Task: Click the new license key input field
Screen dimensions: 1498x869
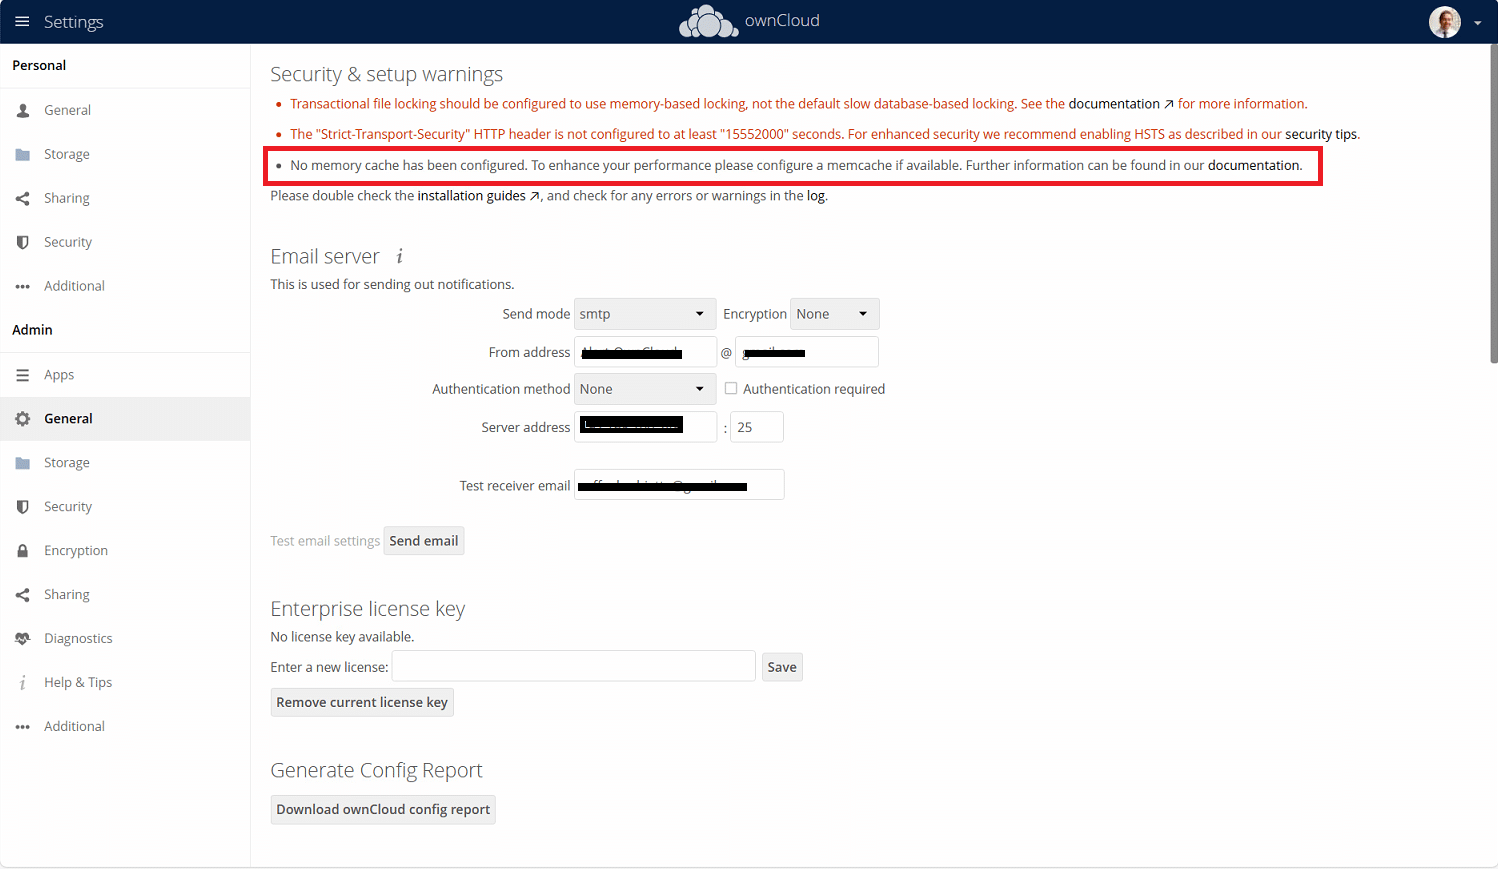Action: pos(574,666)
